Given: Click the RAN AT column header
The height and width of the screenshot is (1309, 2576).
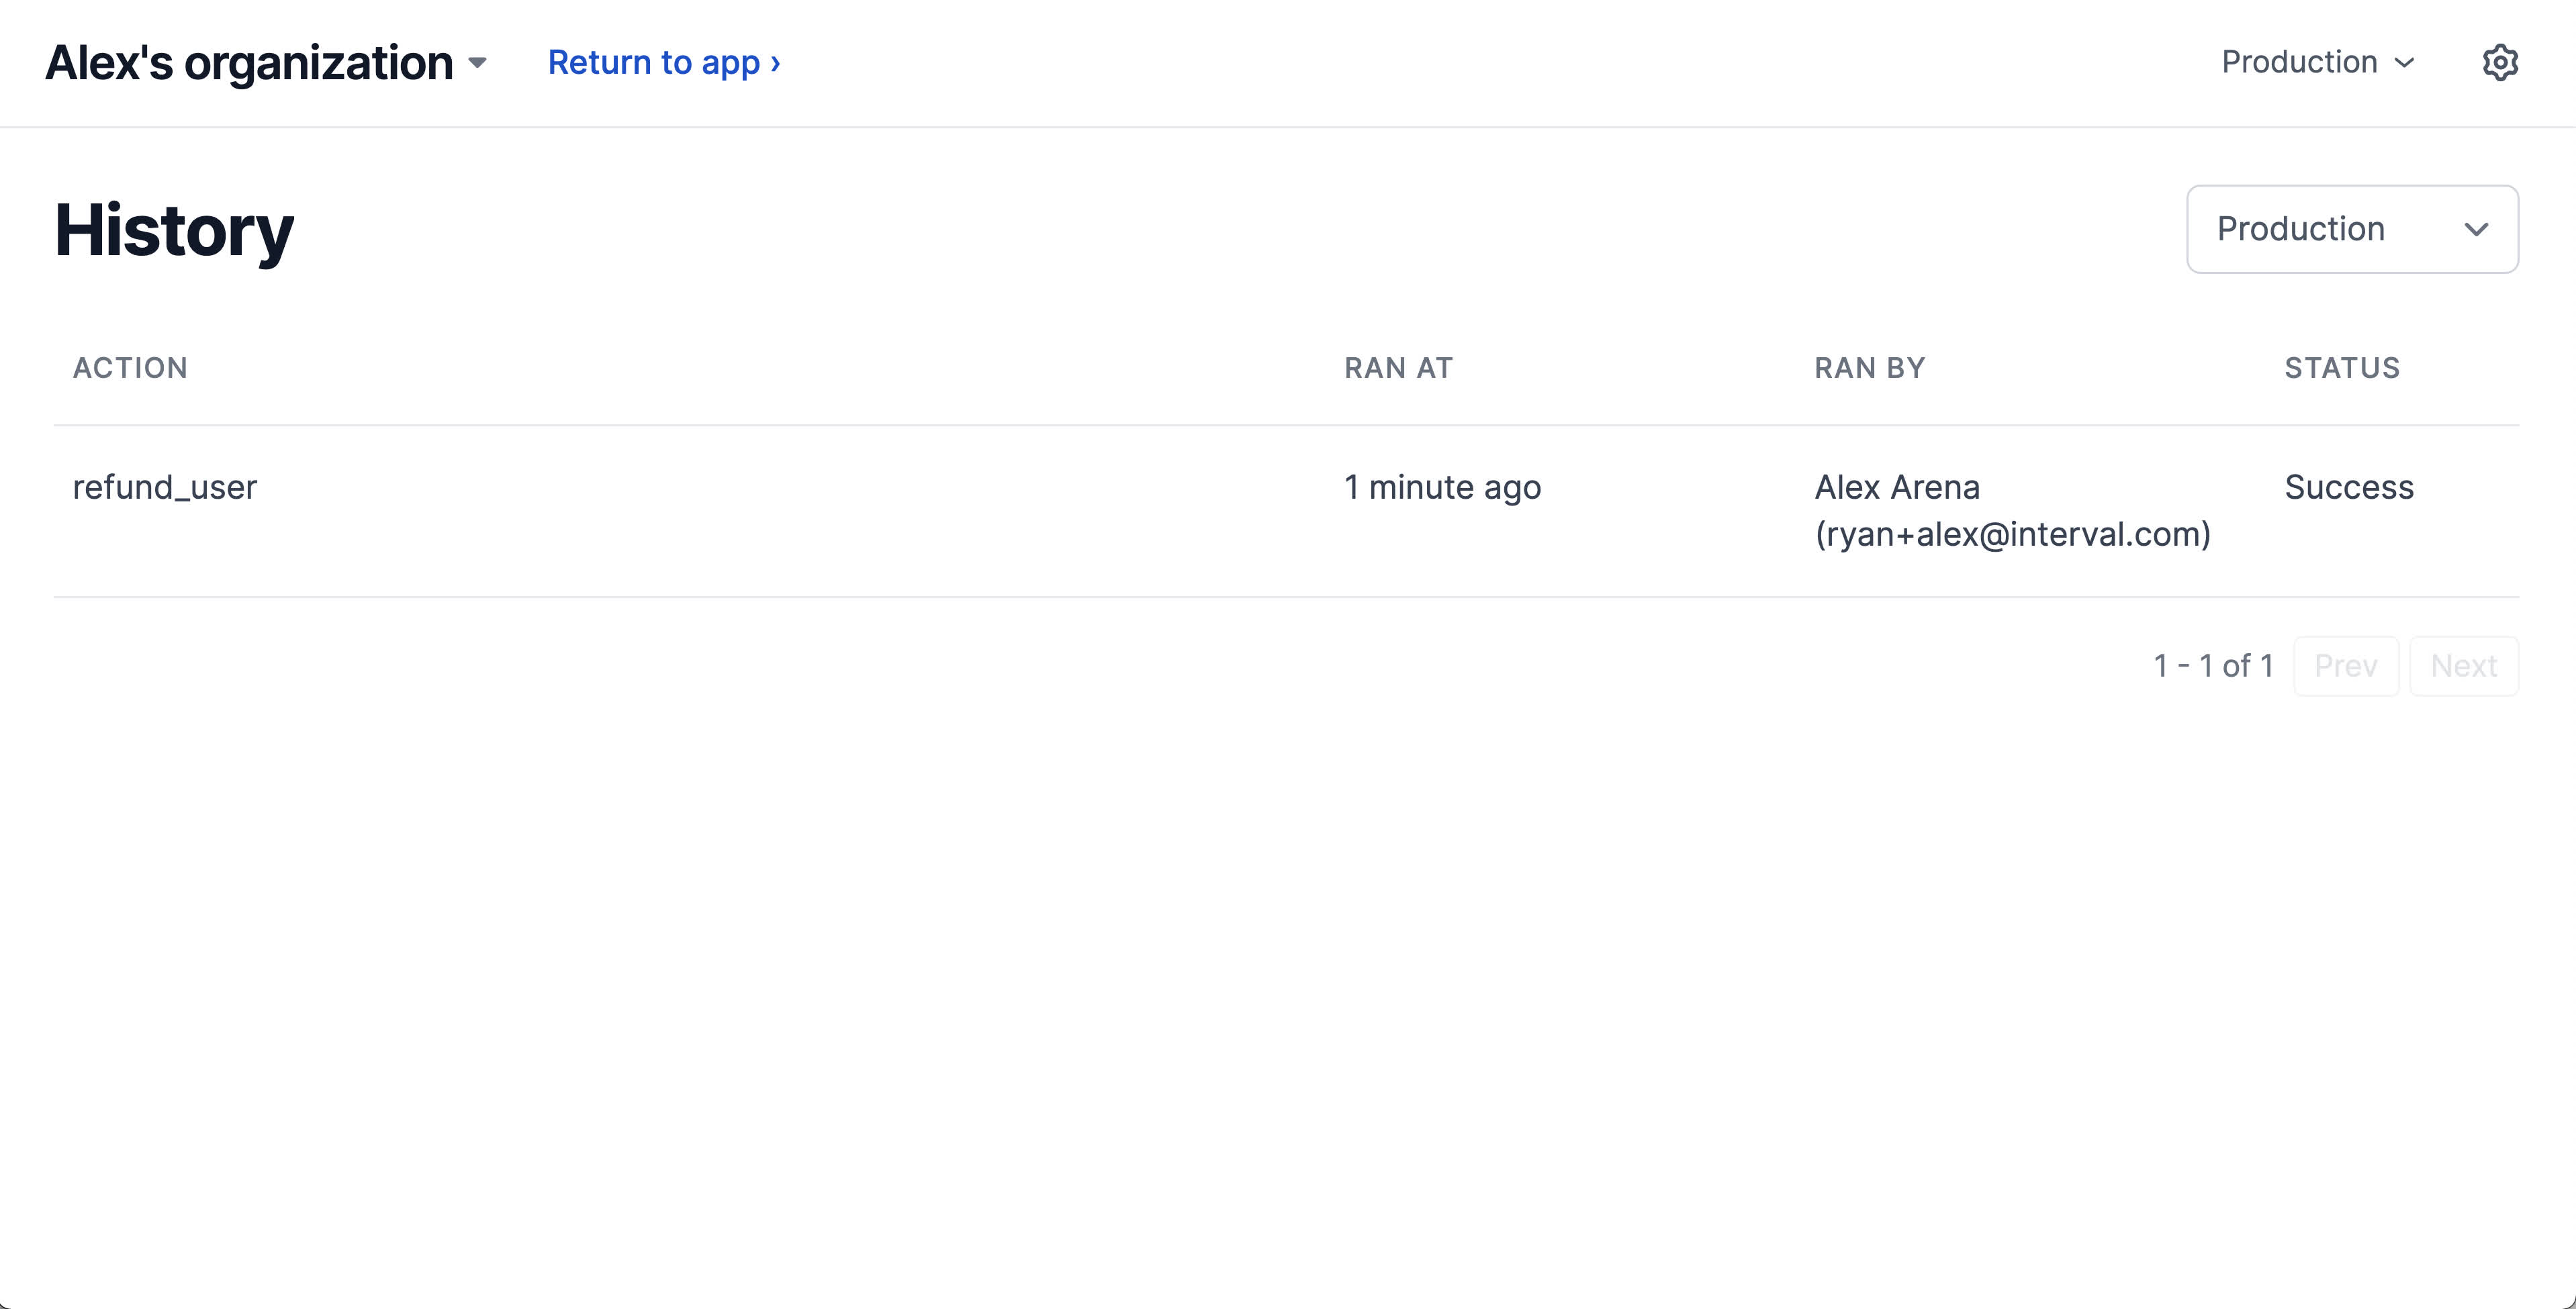Looking at the screenshot, I should 1398,368.
